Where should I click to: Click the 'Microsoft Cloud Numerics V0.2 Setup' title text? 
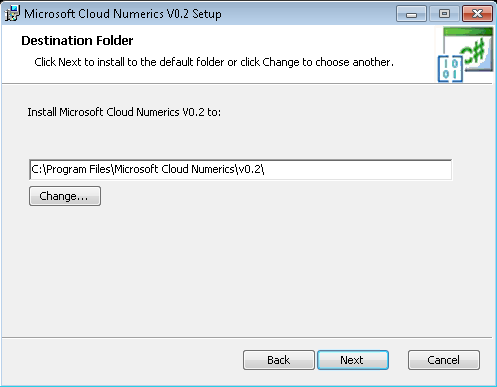tap(123, 14)
